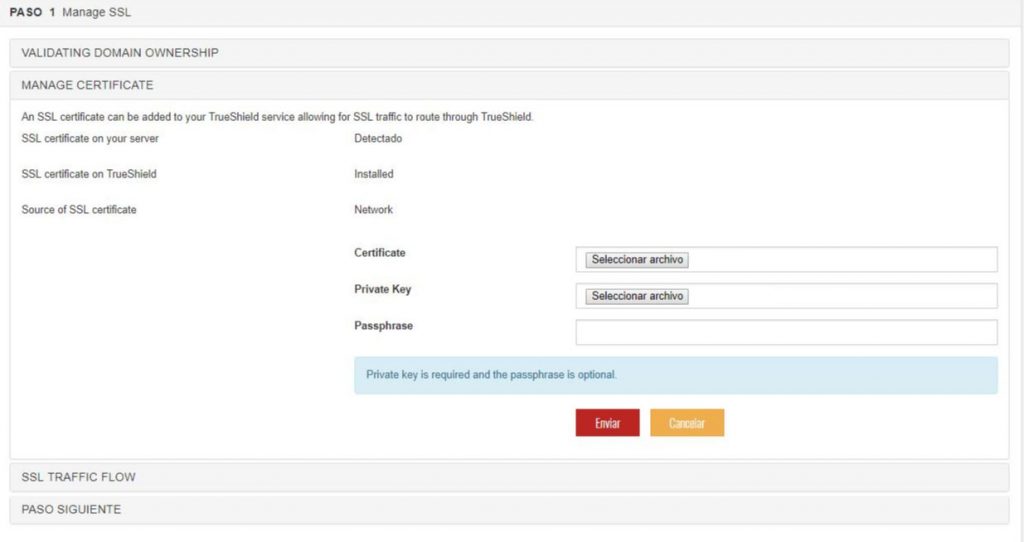Expand the SSL Traffic Flow section
Viewport: 1024px width, 542px height.
[78, 477]
